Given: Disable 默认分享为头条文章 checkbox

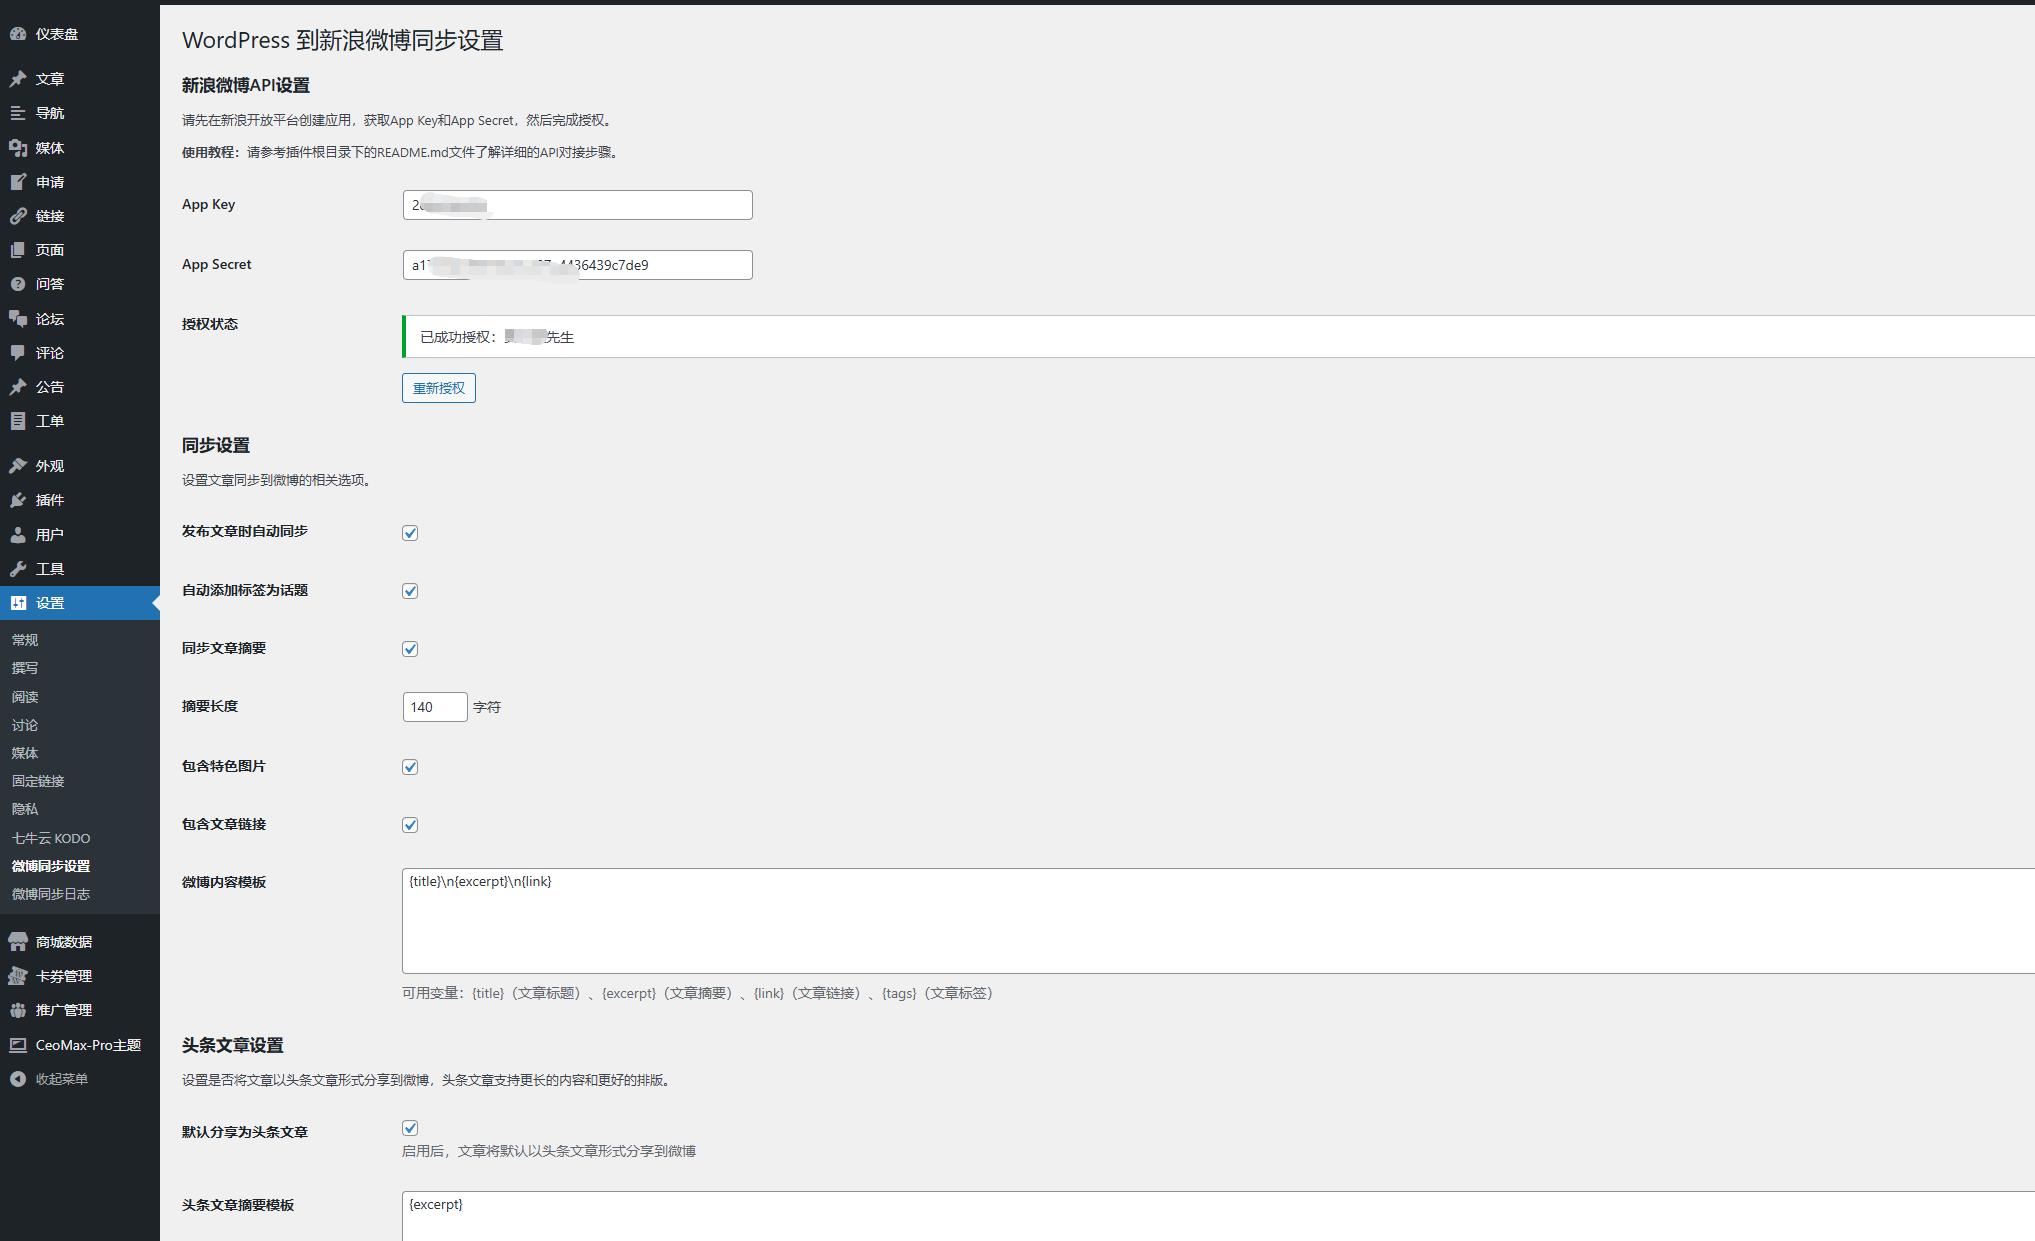Looking at the screenshot, I should (x=410, y=1128).
